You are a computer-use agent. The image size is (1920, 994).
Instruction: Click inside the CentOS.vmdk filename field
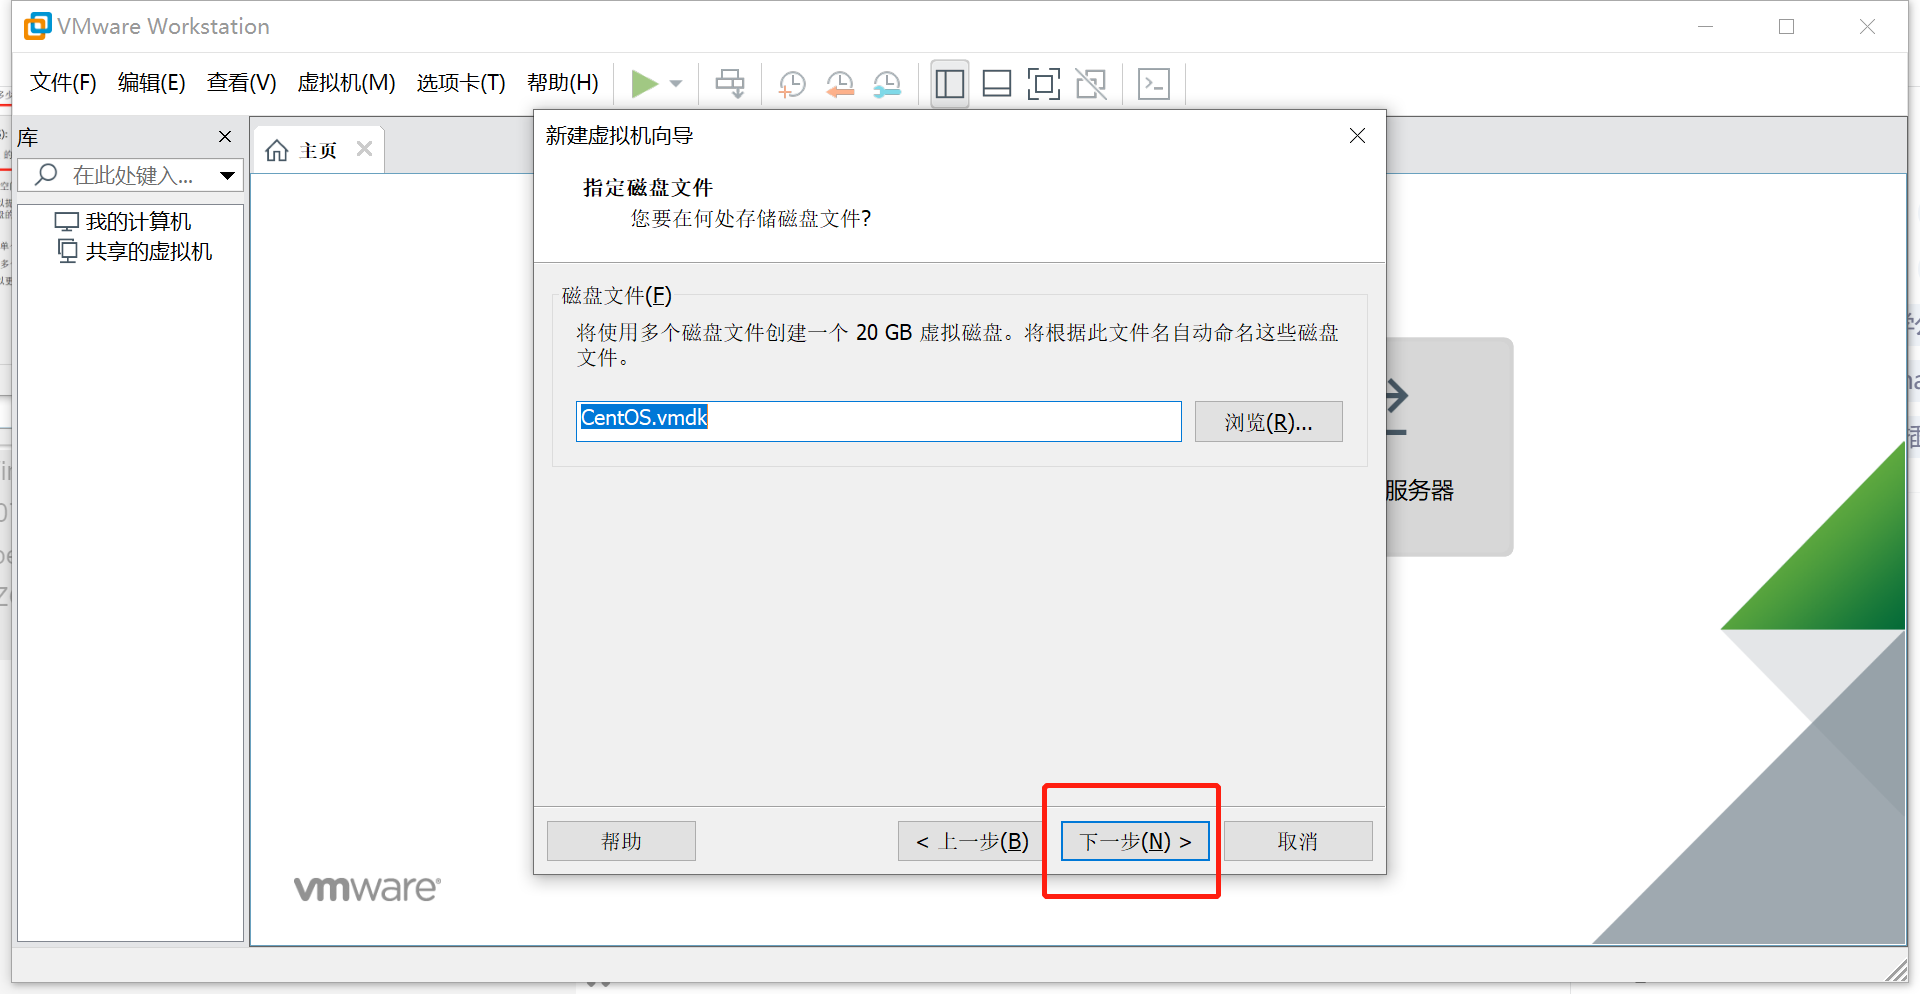coord(878,420)
